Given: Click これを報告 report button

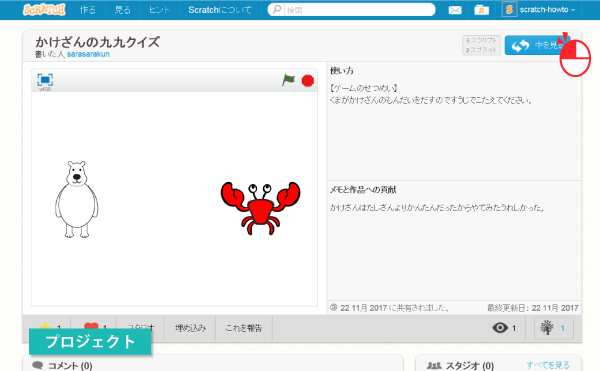Looking at the screenshot, I should [244, 328].
